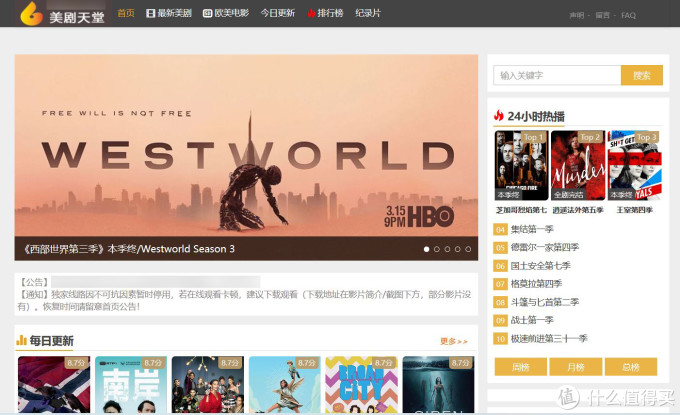Focus the 输入关键字 search field

pyautogui.click(x=557, y=75)
